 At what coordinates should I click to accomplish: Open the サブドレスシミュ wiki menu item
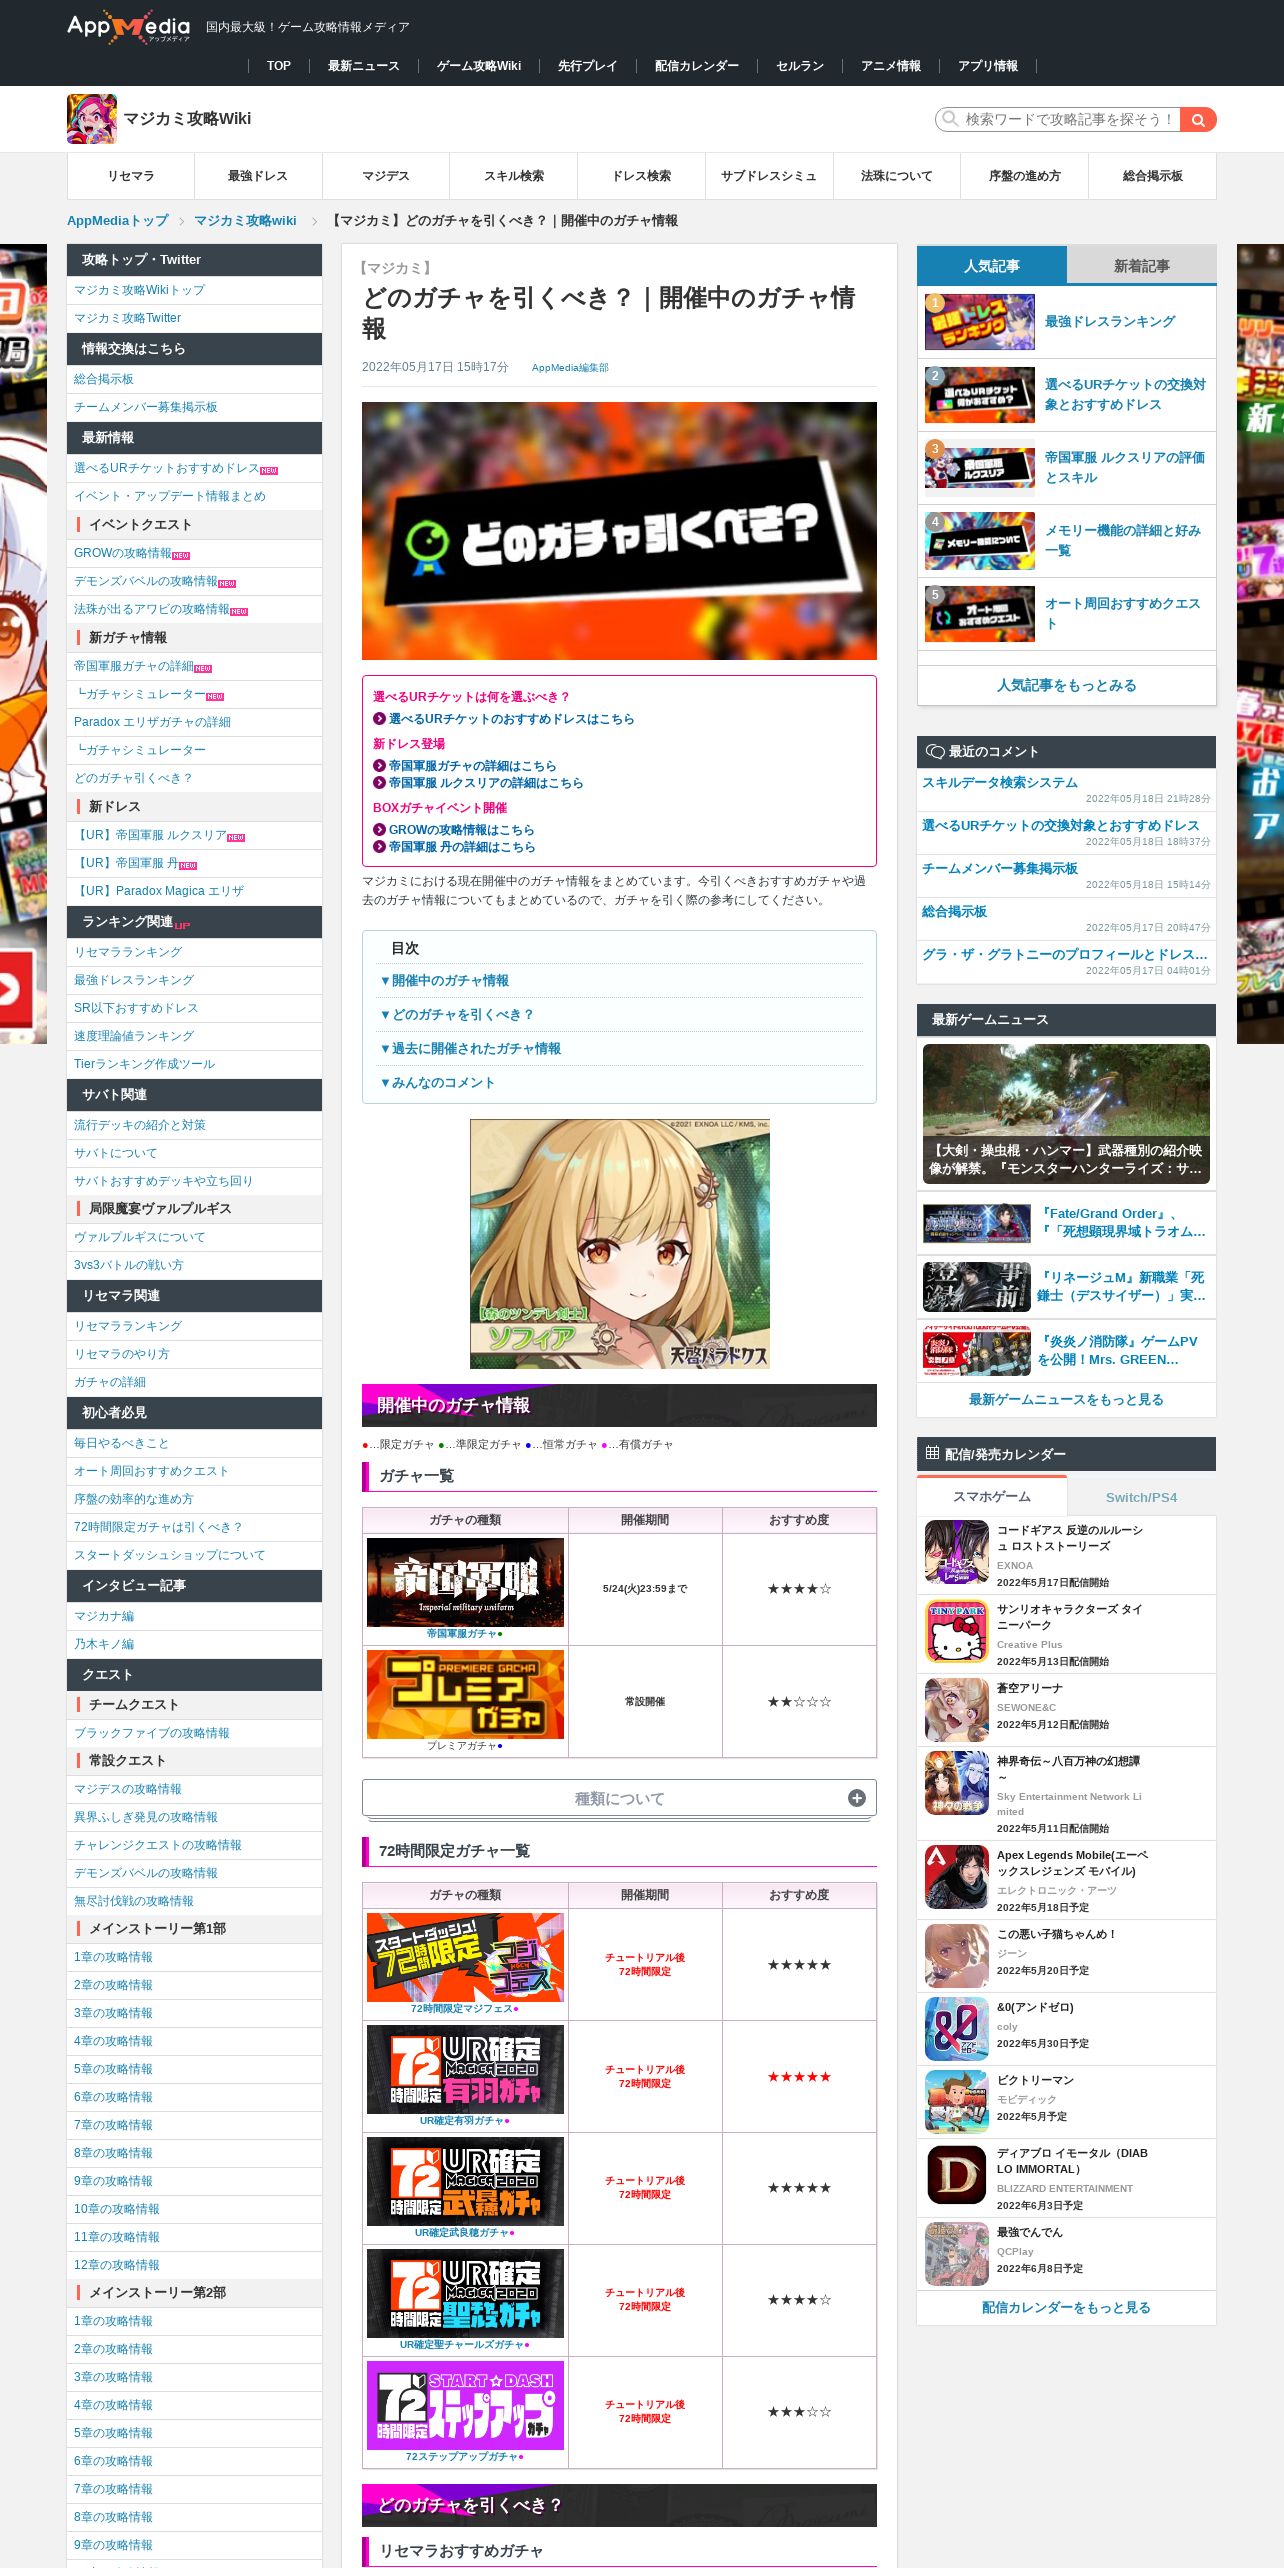769,176
